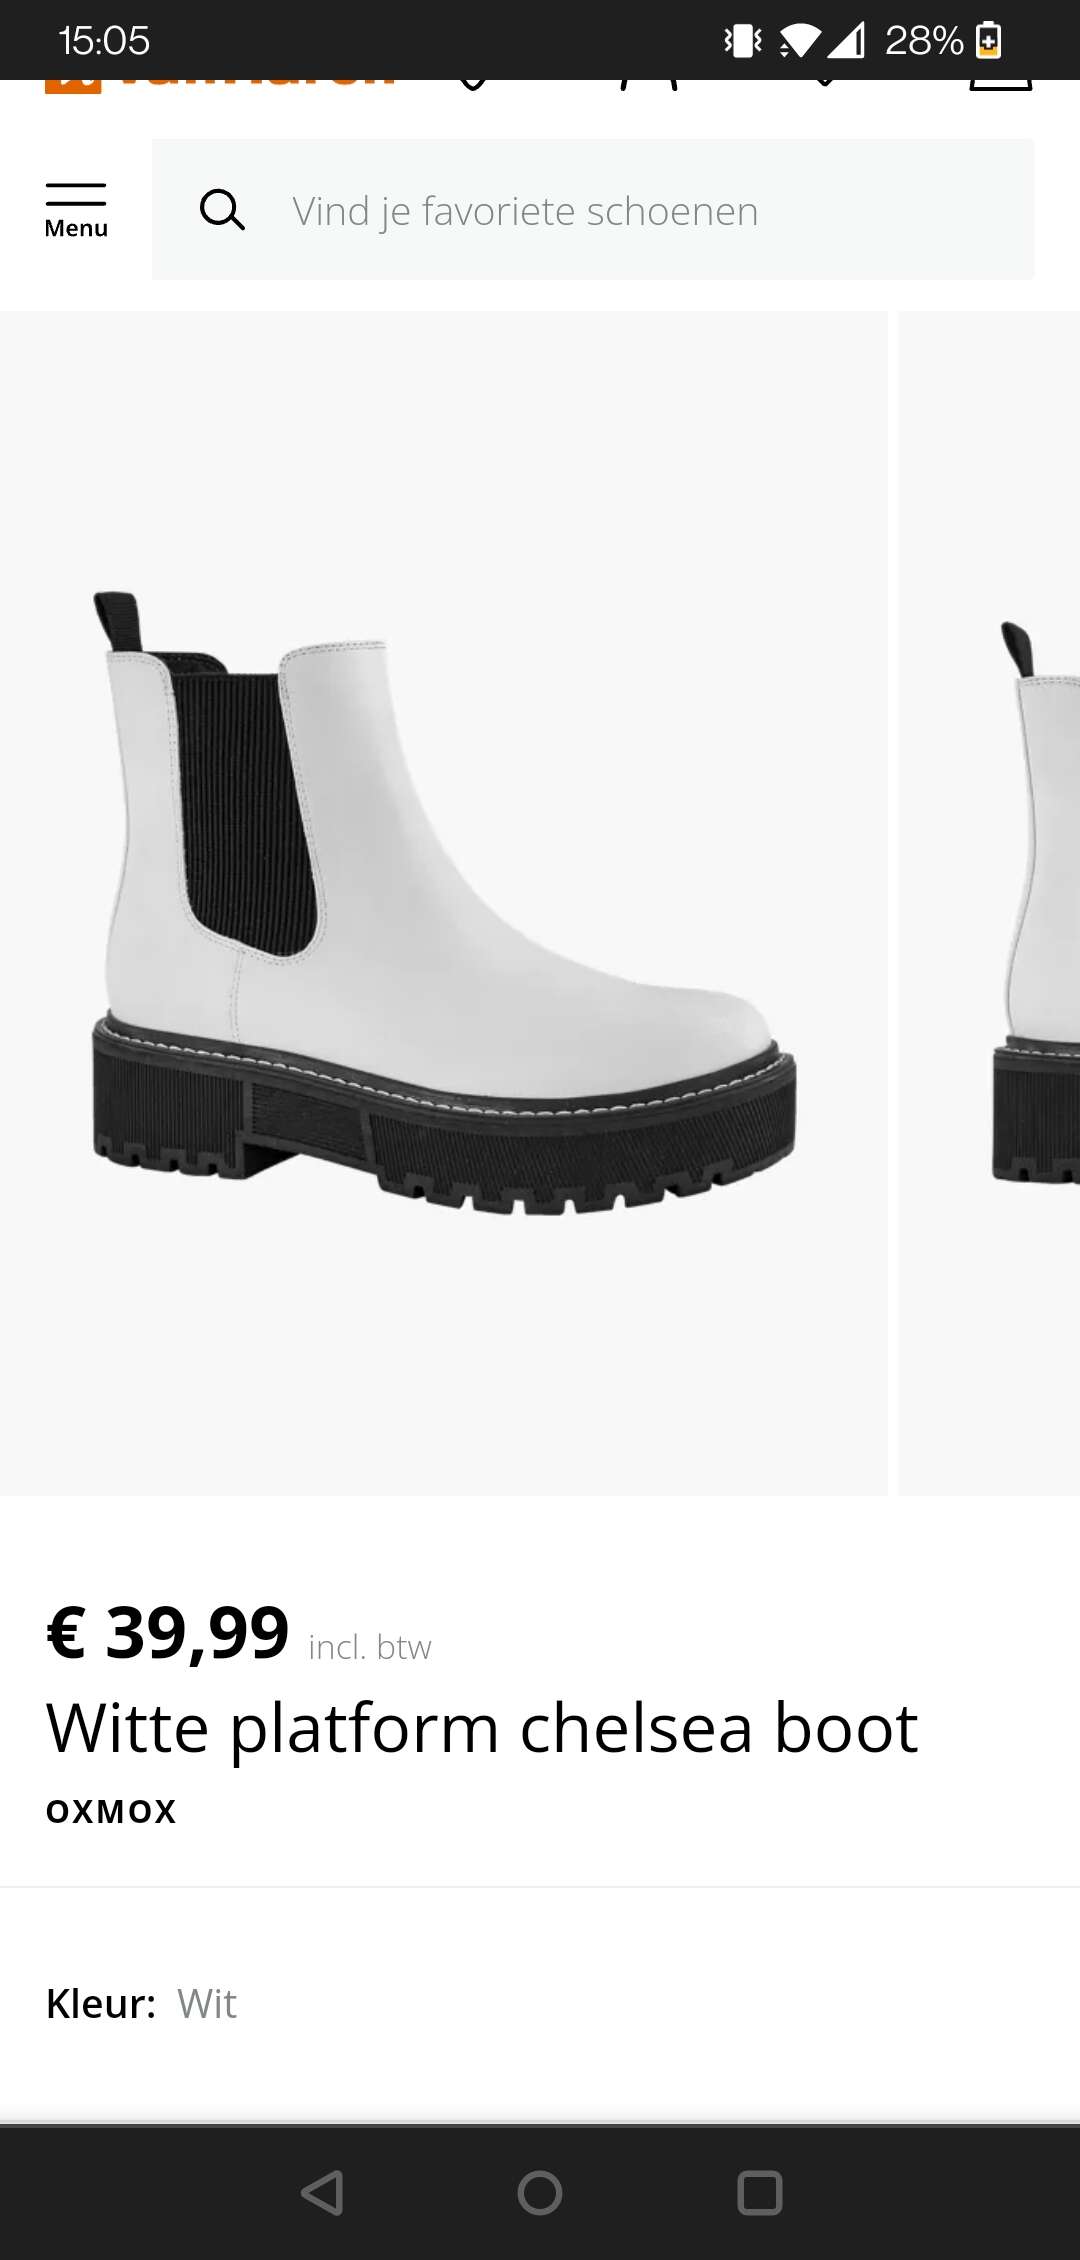1080x2260 pixels.
Task: Open the hamburger Menu
Action: pyautogui.click(x=76, y=211)
